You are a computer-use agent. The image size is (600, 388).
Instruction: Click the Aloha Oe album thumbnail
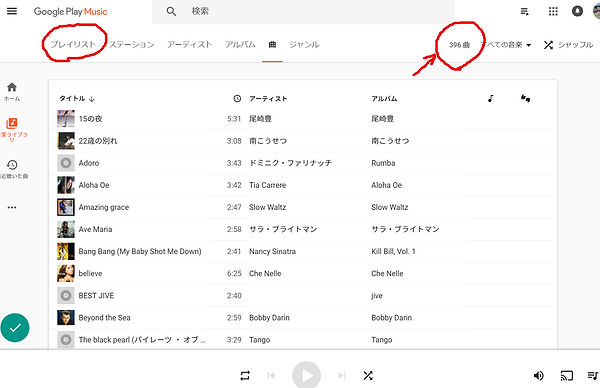[66, 185]
